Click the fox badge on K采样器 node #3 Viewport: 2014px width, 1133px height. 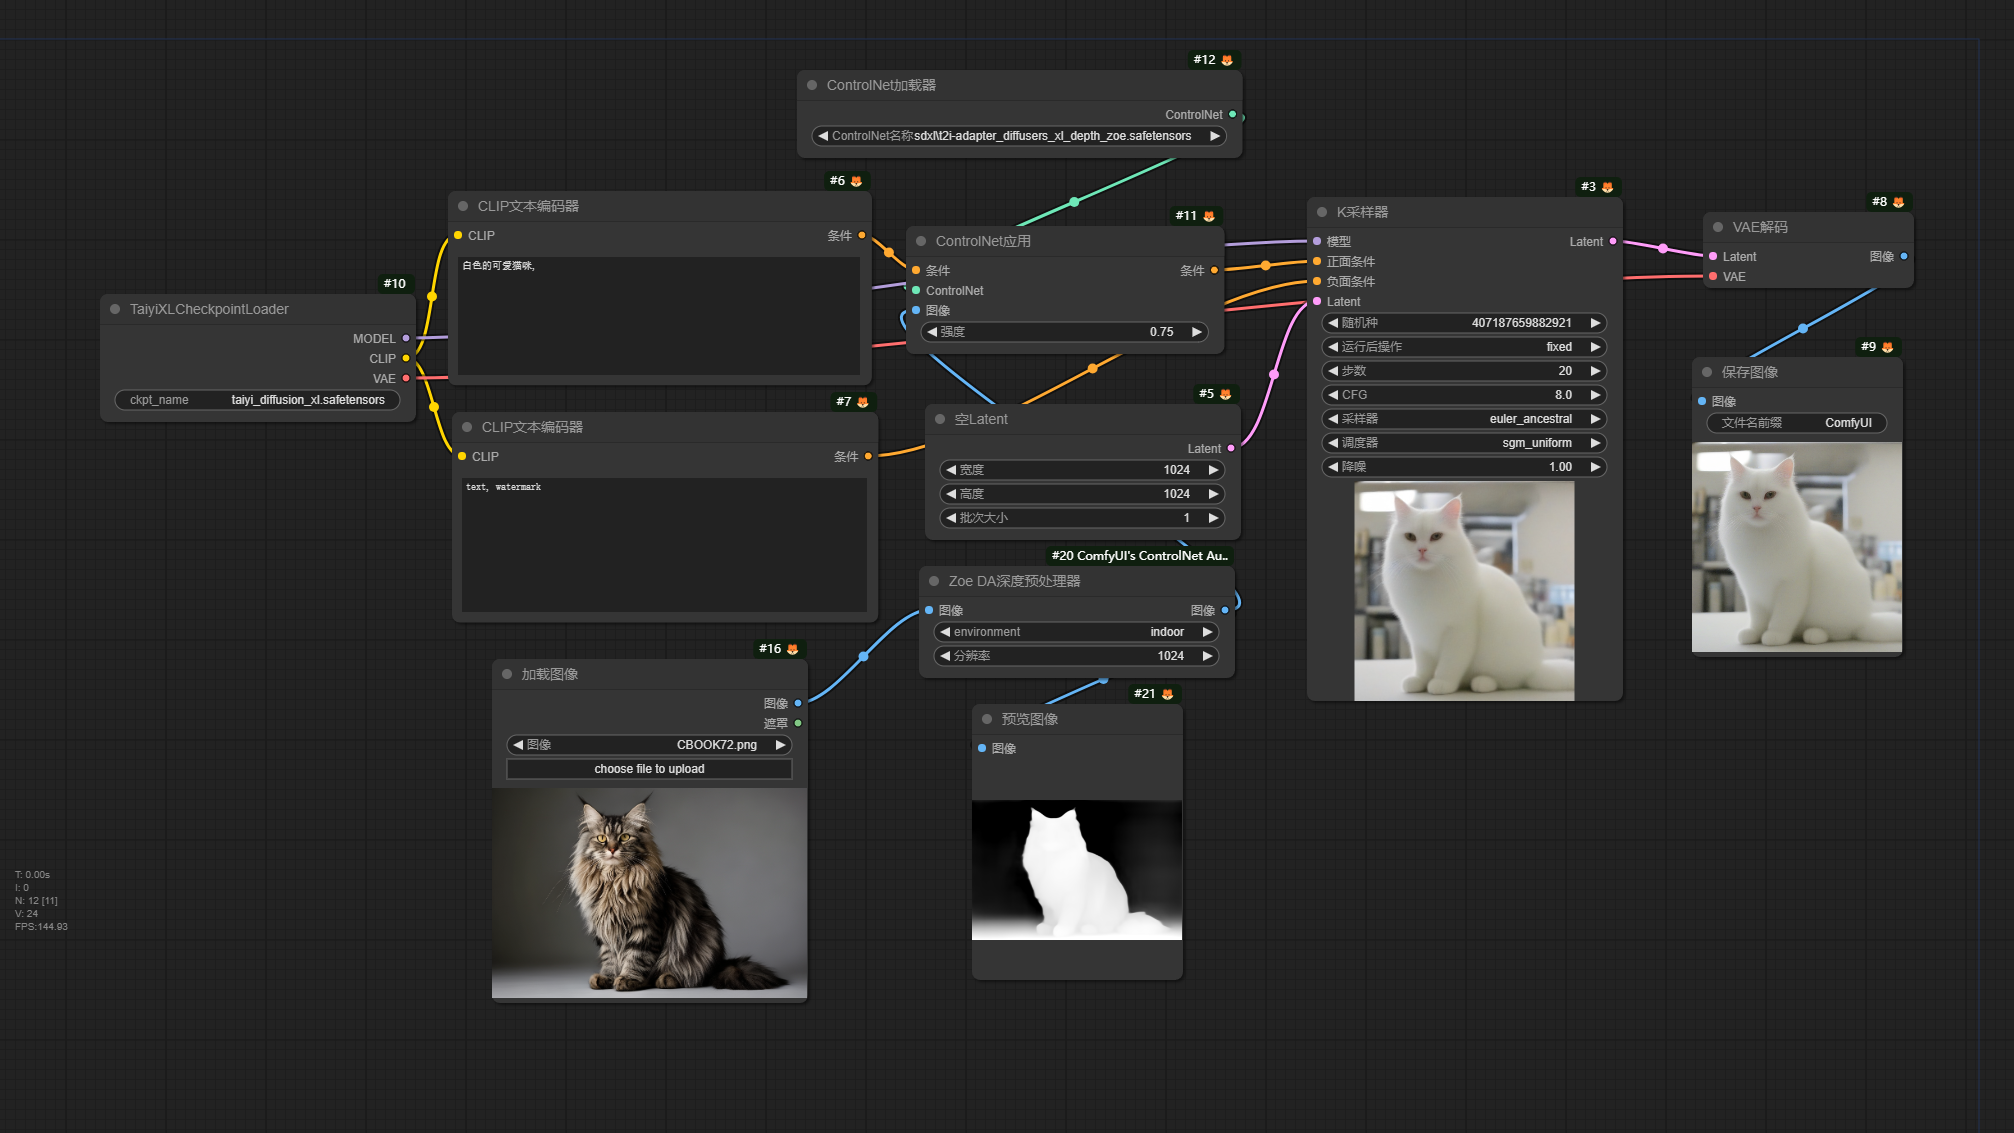1607,187
